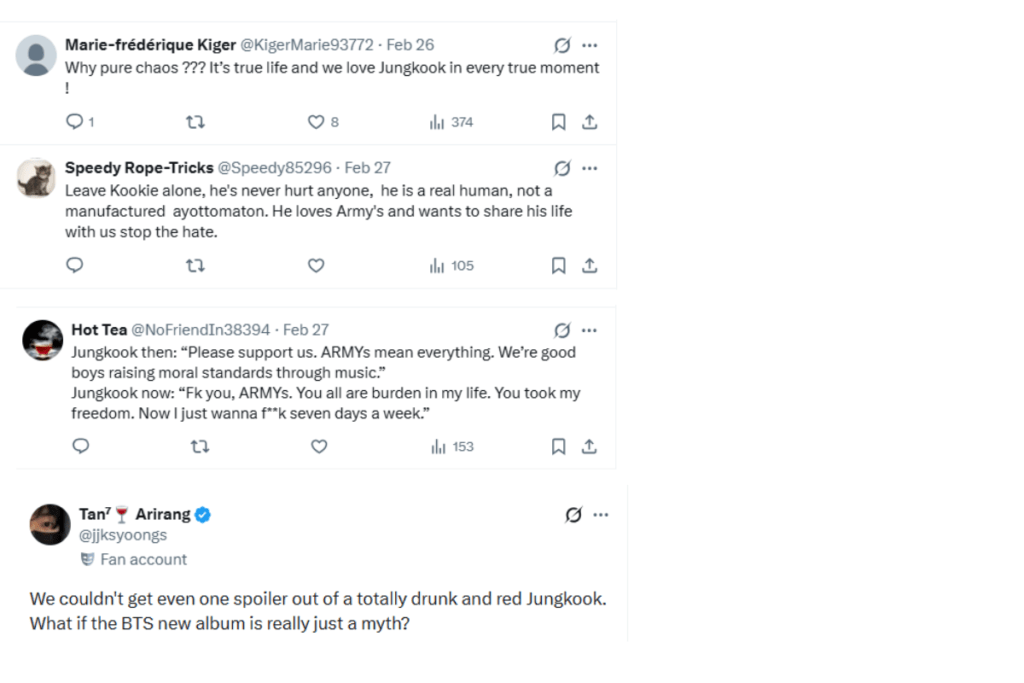Viewport: 1024px width, 683px height.
Task: Open the more options menu on Marie's tweet
Action: (x=590, y=44)
